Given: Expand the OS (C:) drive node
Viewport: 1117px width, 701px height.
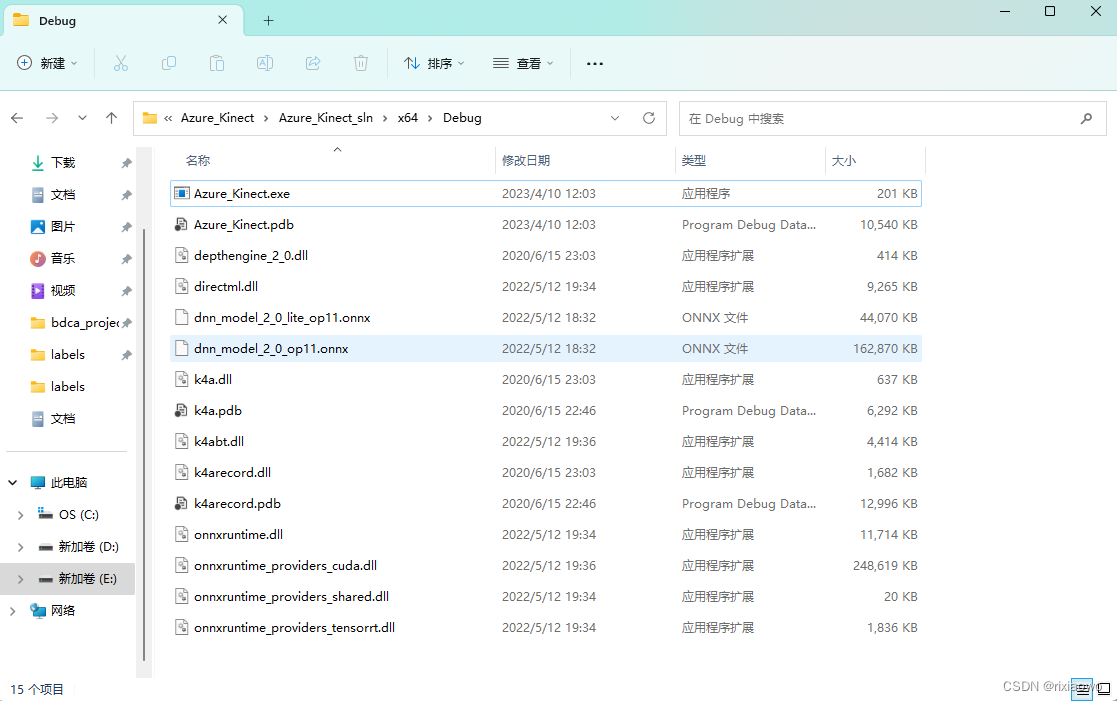Looking at the screenshot, I should [x=21, y=515].
